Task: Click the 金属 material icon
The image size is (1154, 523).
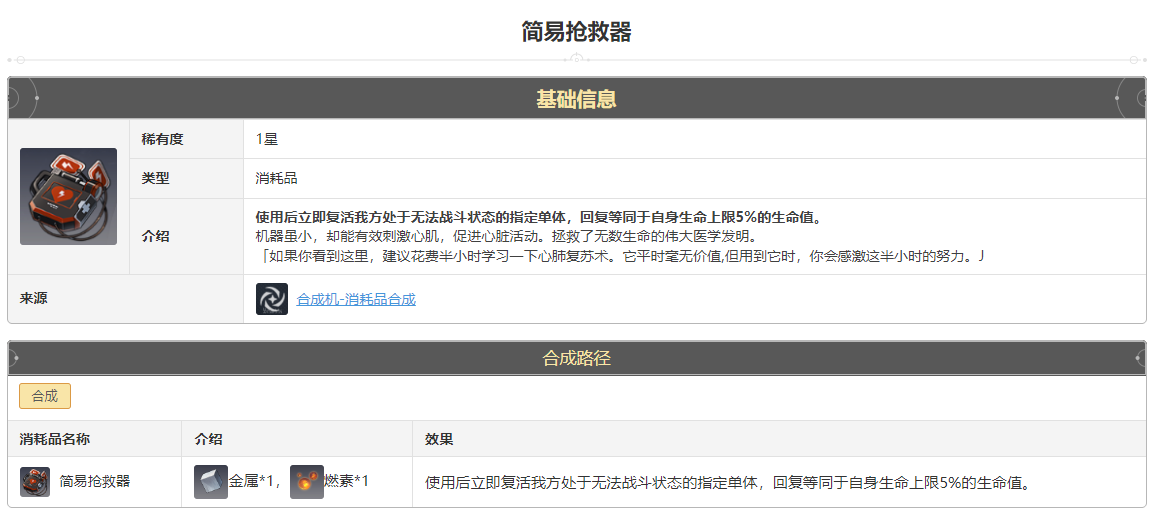Action: tap(211, 482)
